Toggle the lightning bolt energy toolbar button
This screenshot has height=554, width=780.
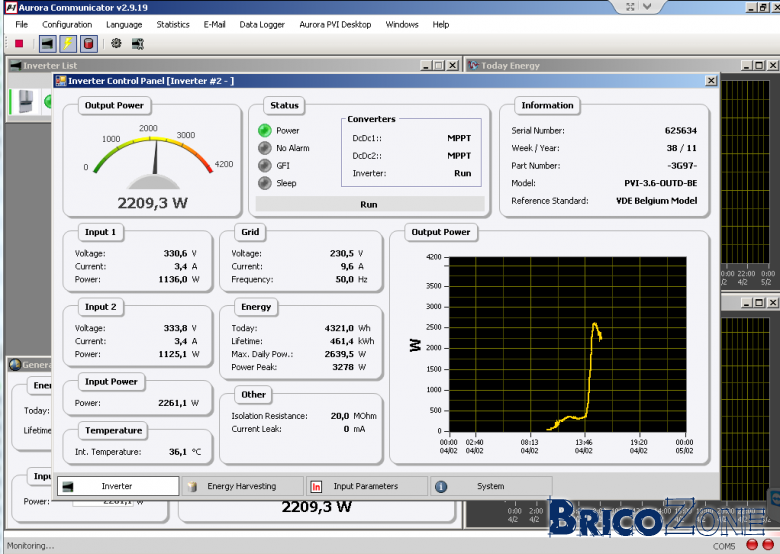tap(68, 44)
